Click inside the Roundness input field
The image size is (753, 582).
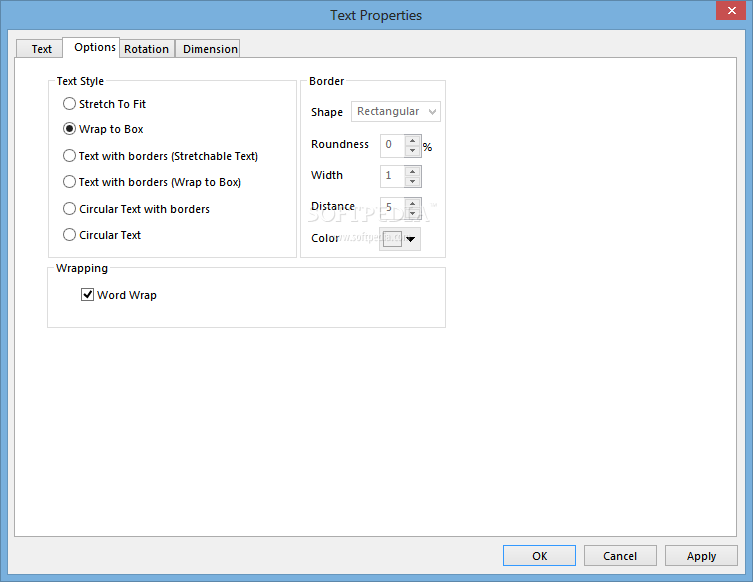393,146
